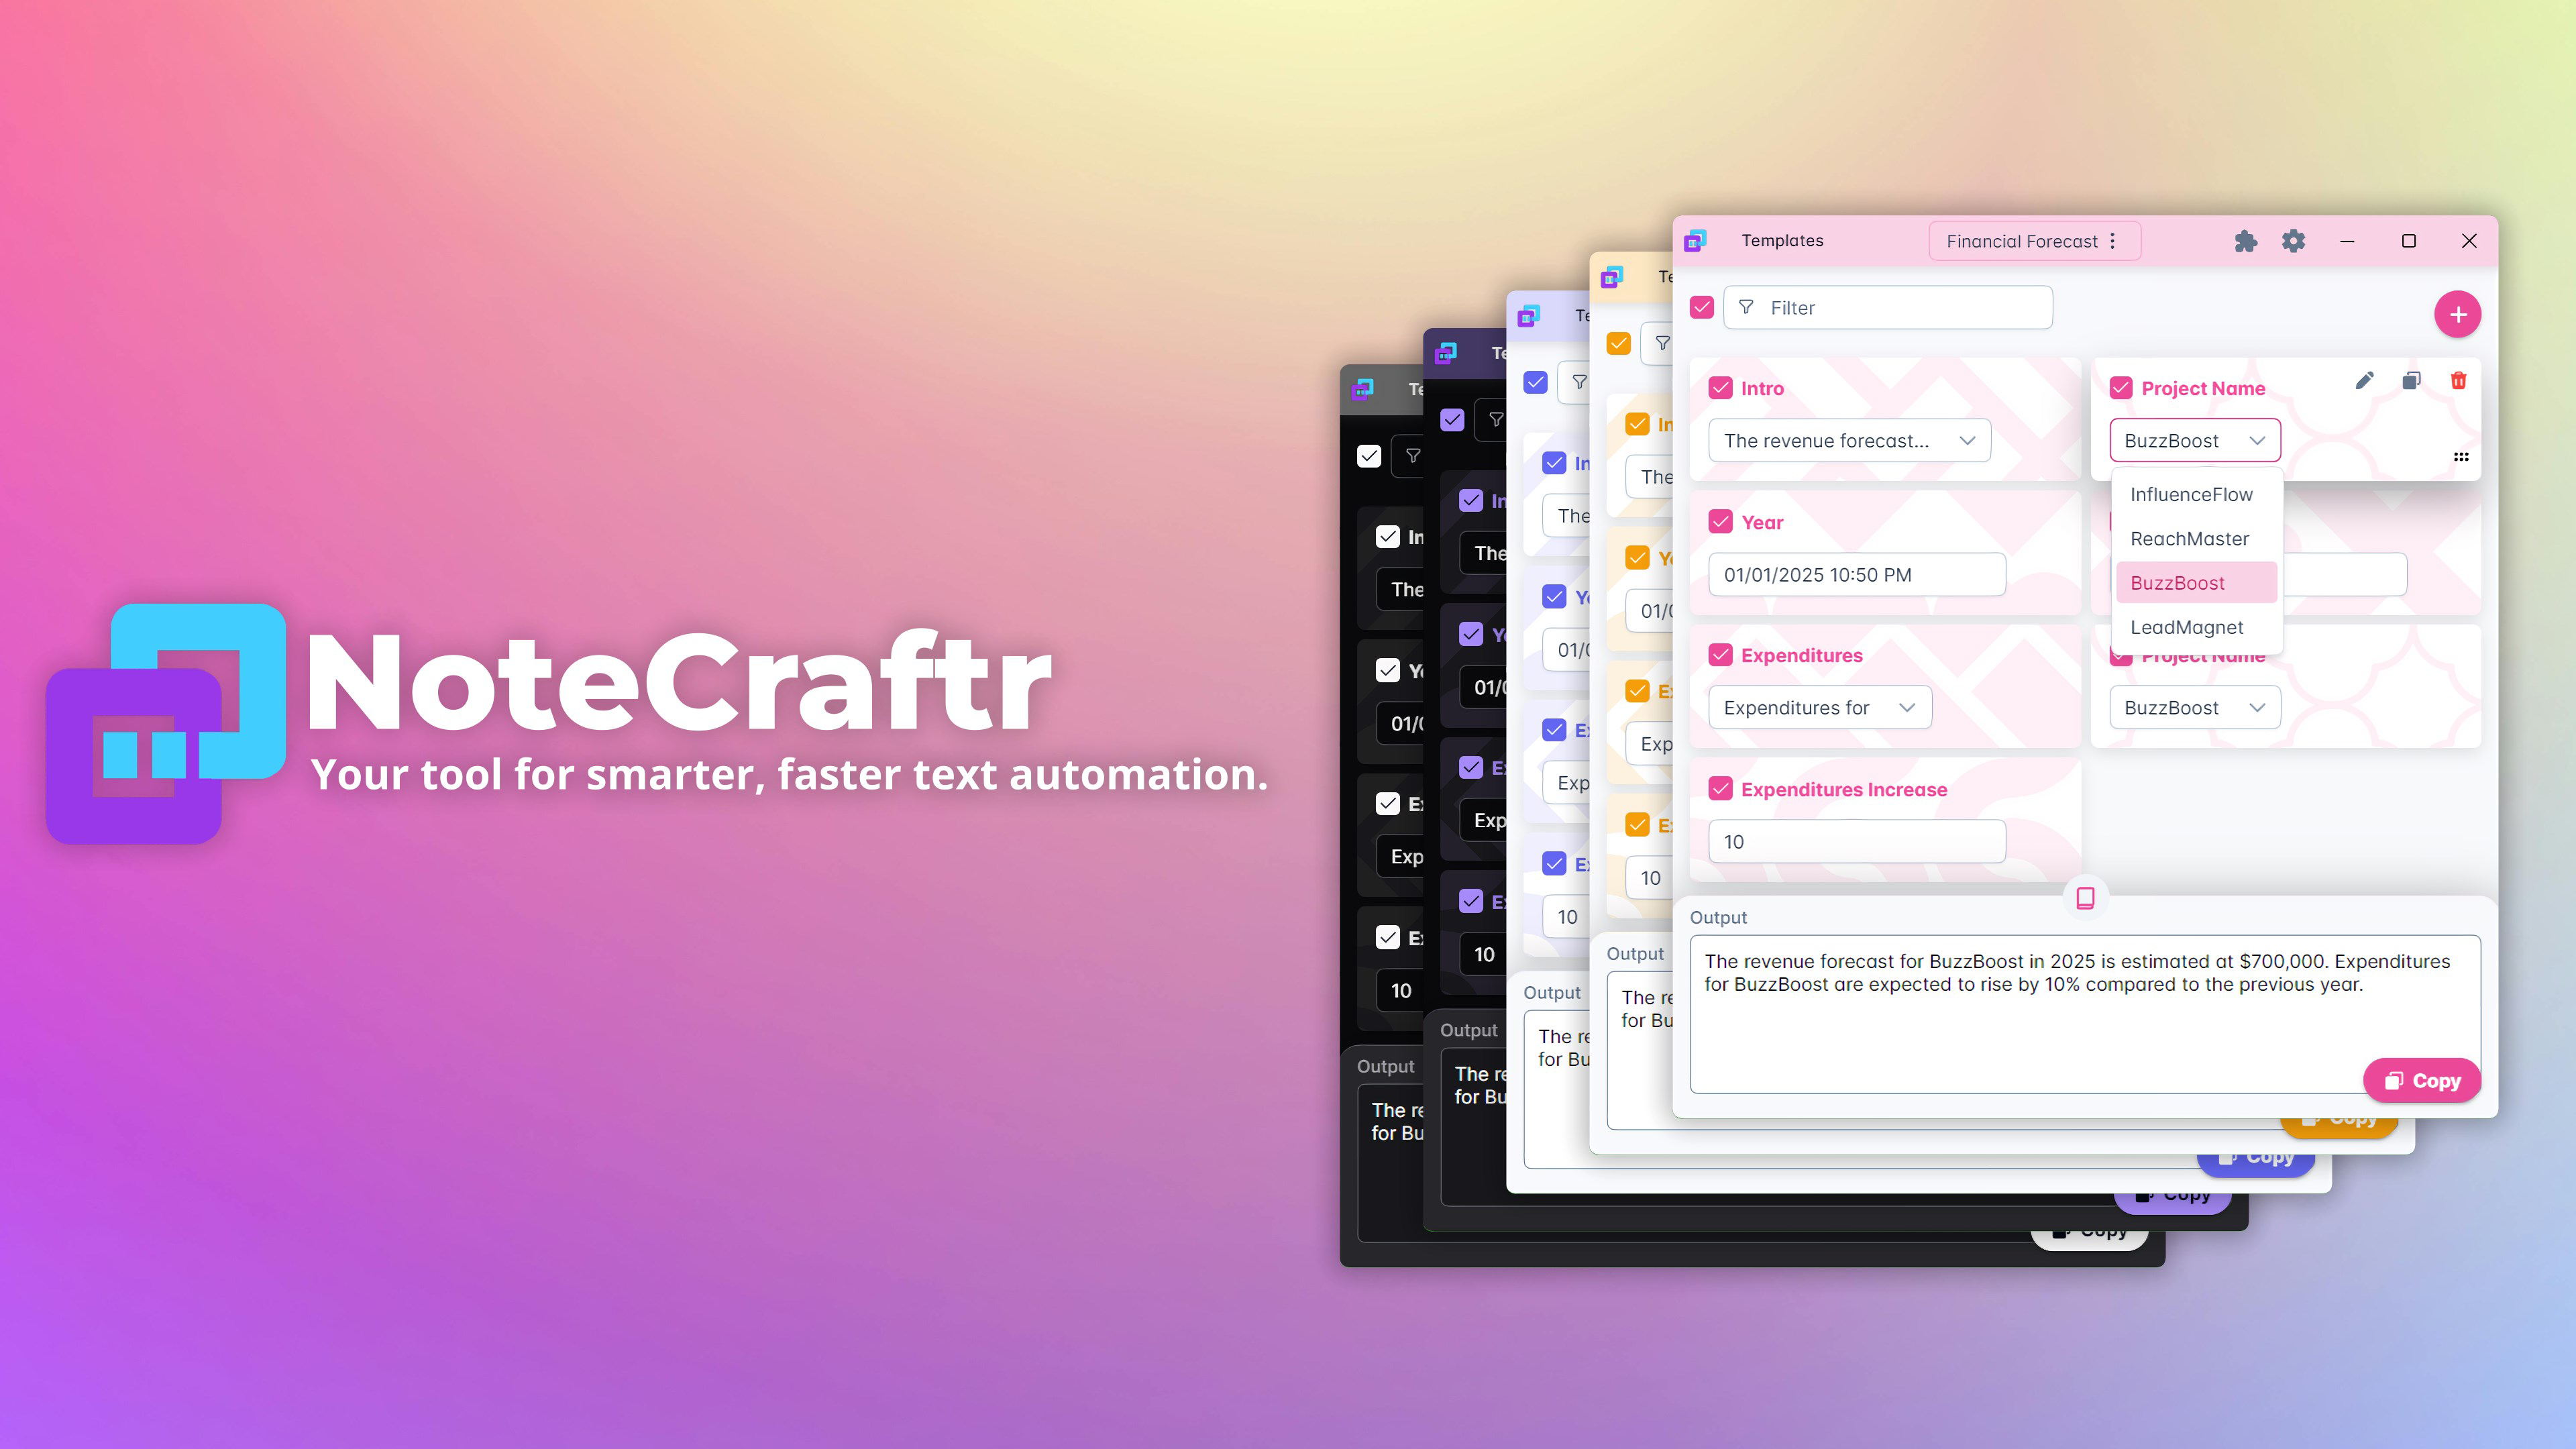2576x1449 pixels.
Task: Edit the Project Name field with the pencil
Action: [2364, 380]
